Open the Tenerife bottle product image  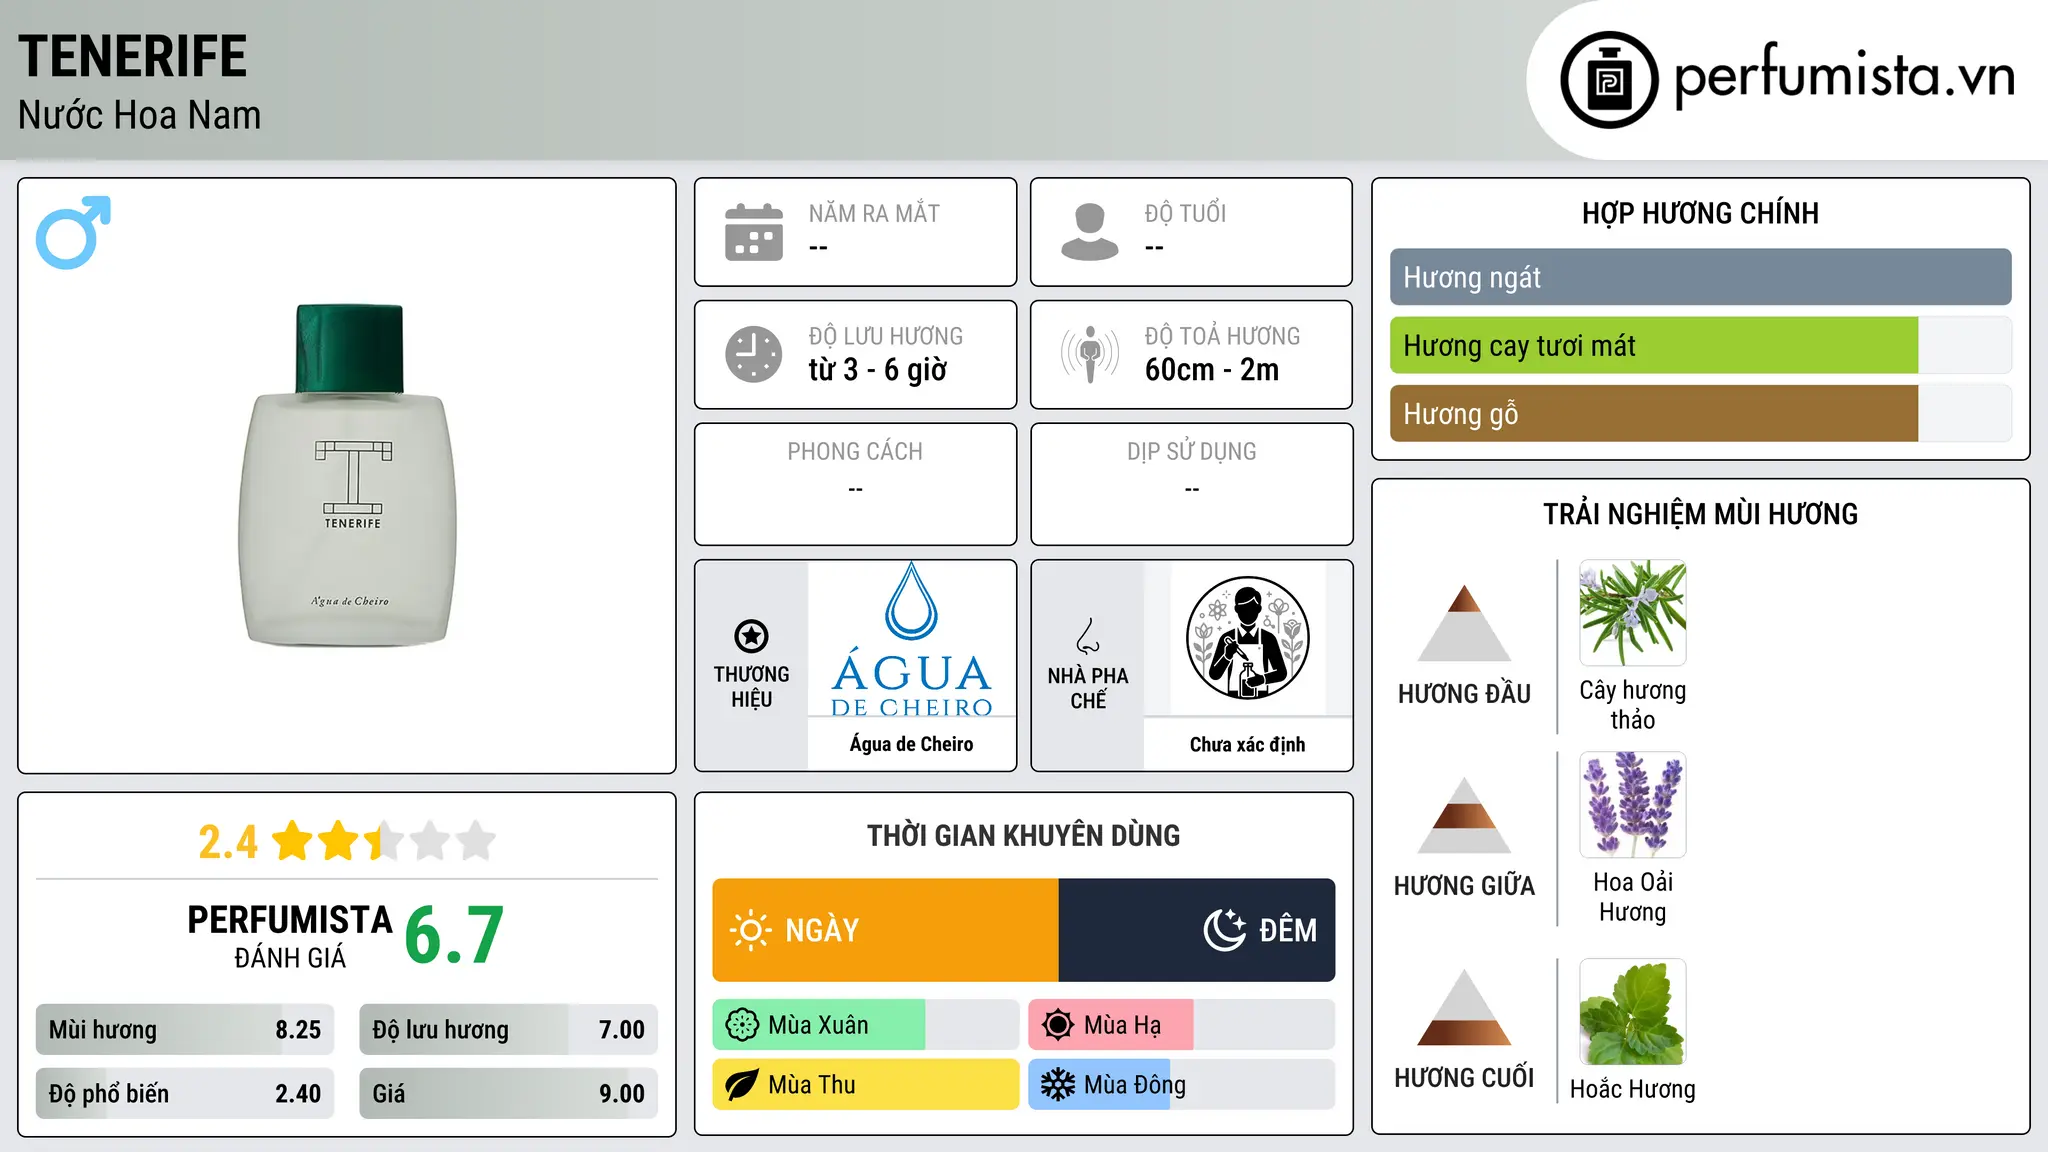point(348,475)
